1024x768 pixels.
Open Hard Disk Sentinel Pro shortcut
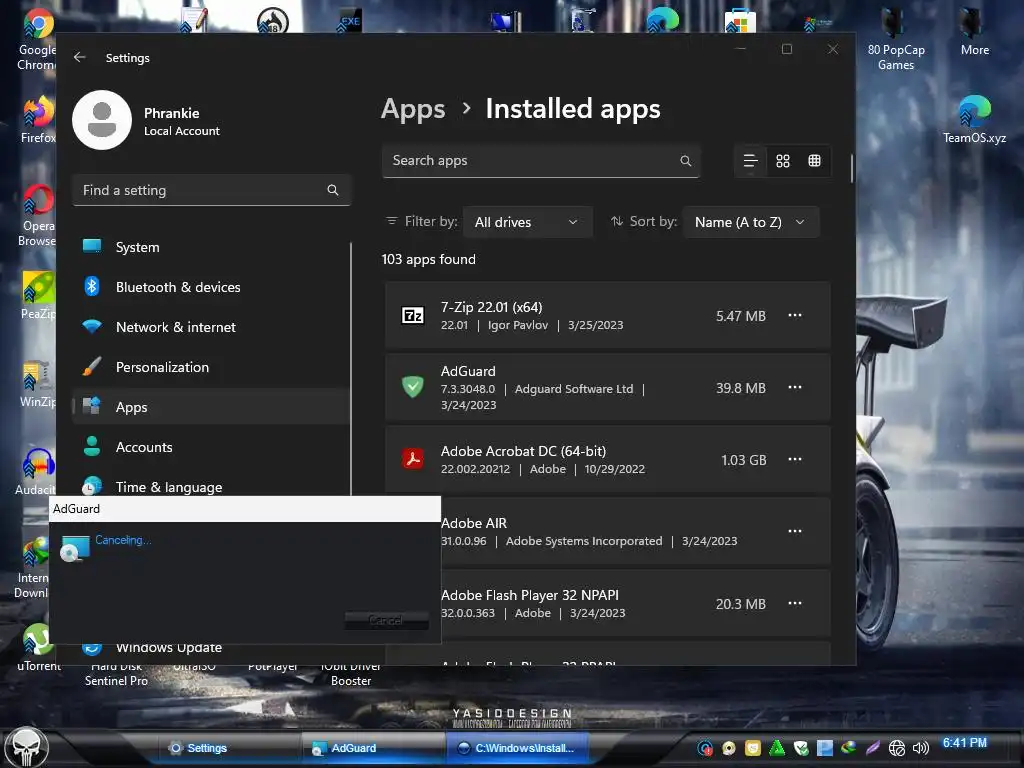(x=116, y=674)
